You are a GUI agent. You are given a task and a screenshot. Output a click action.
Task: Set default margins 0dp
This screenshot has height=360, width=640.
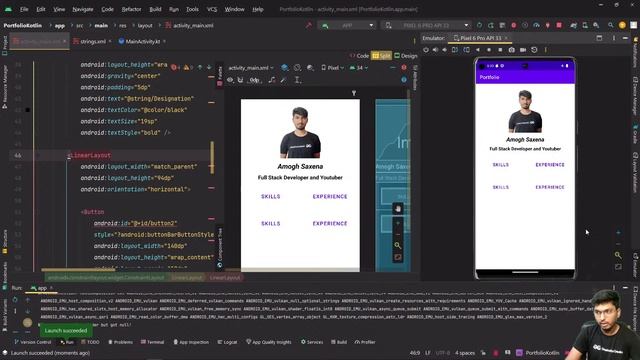coord(255,80)
